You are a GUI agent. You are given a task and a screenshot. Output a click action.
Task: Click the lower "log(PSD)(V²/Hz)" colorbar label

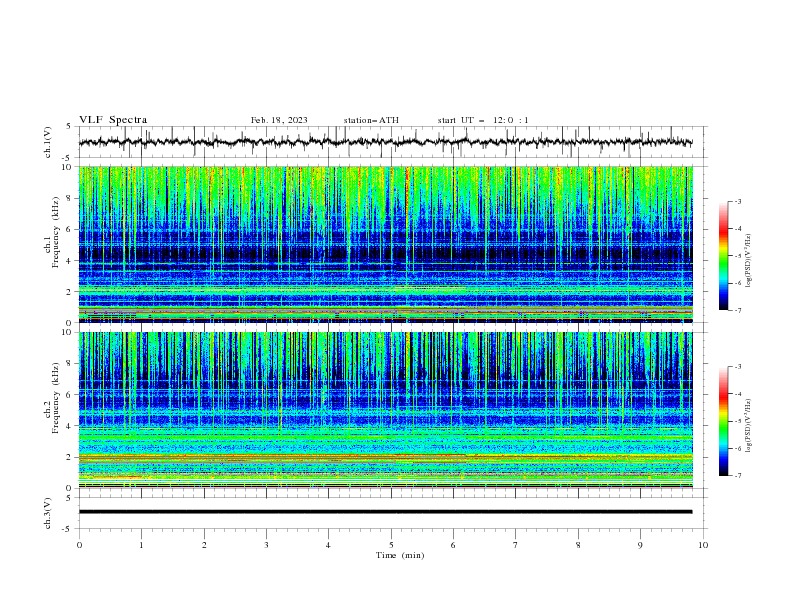tap(748, 425)
